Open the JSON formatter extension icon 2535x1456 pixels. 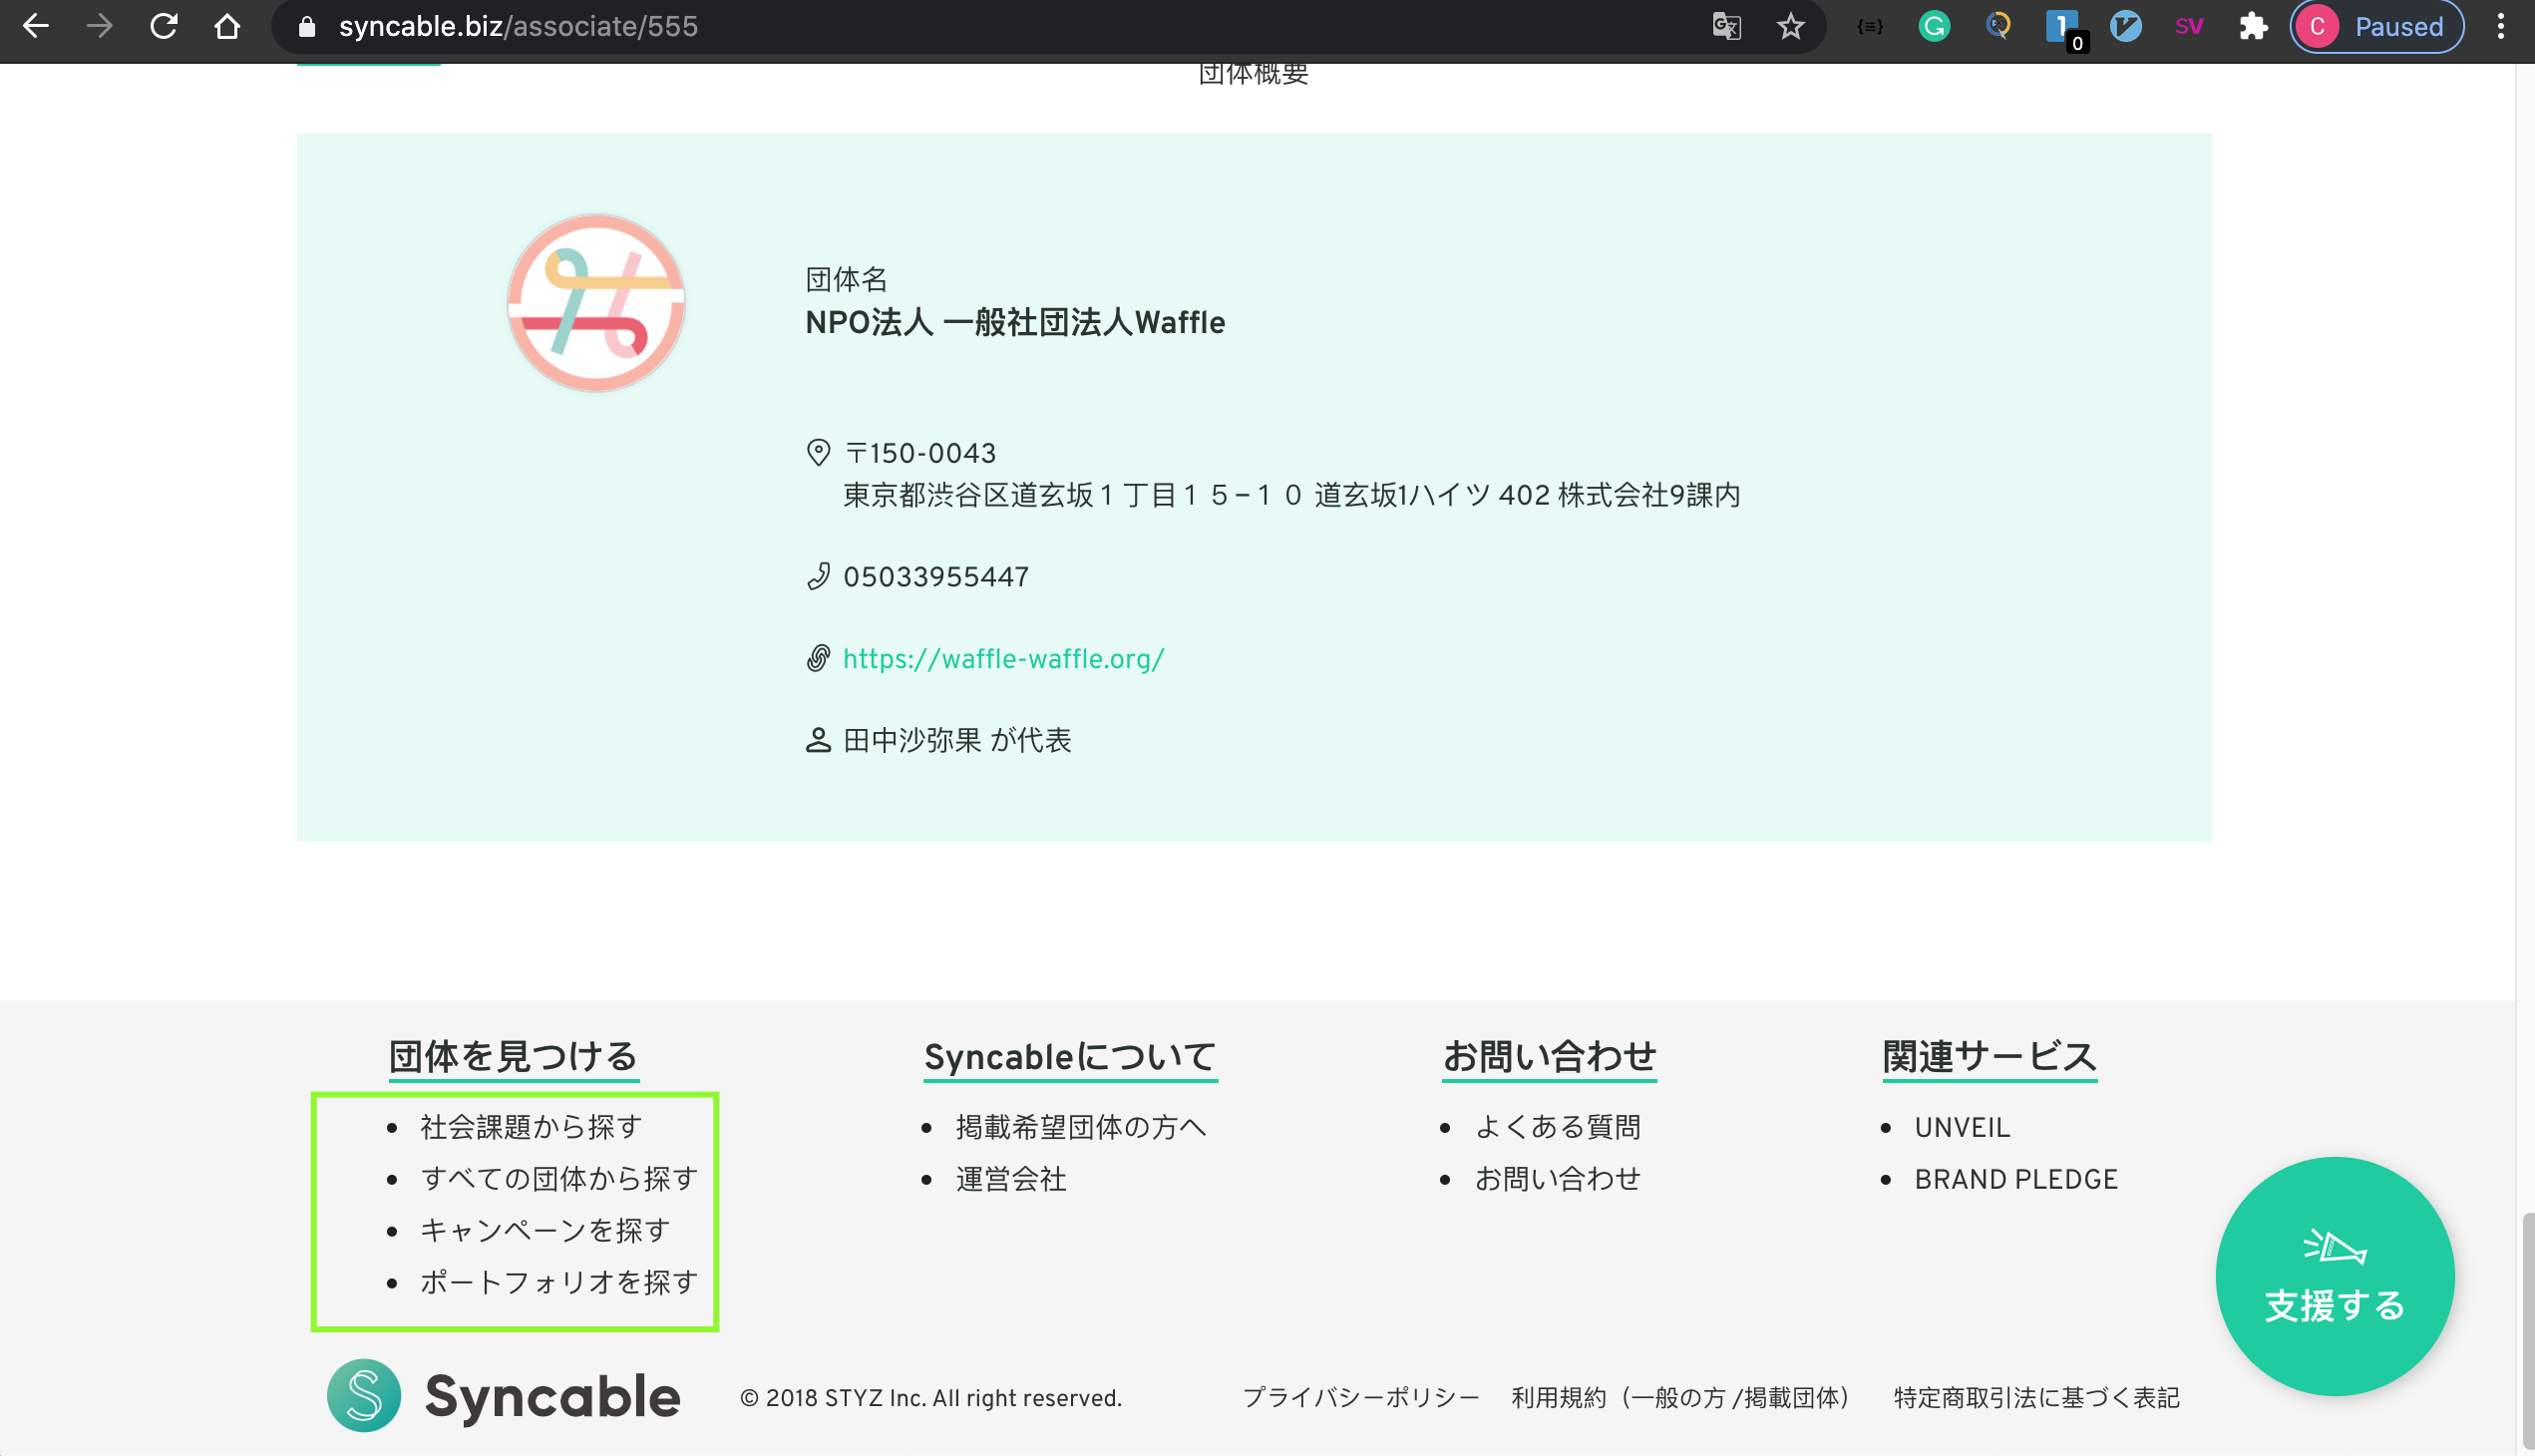[x=1868, y=26]
